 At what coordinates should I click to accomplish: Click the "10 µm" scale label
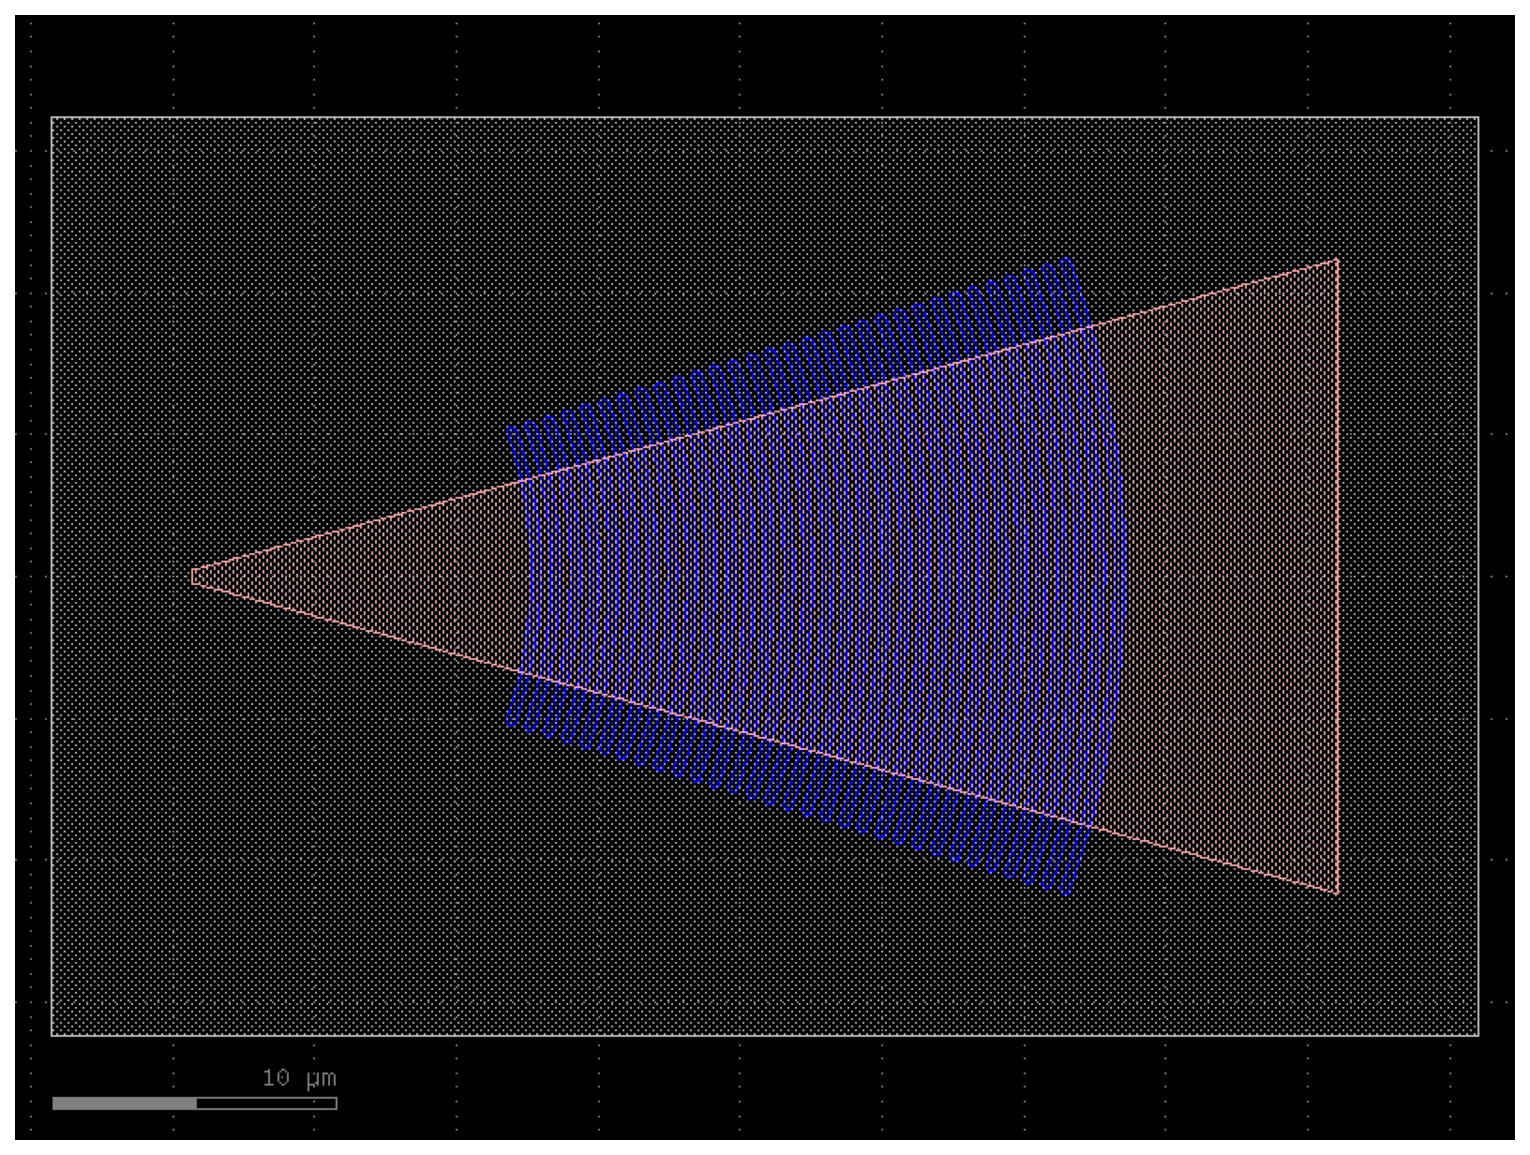tap(299, 1078)
